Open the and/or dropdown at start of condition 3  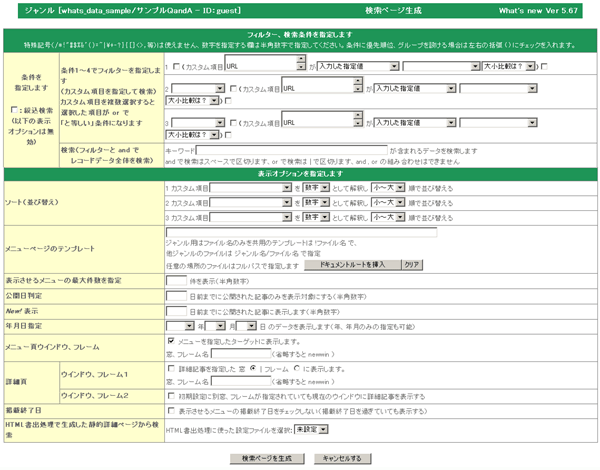(x=198, y=123)
